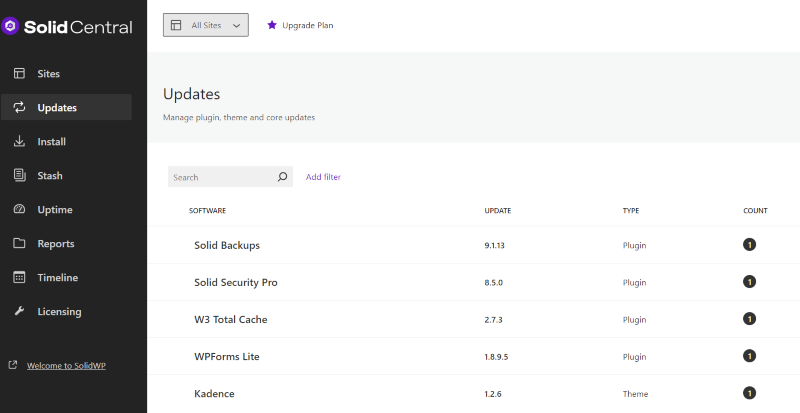Sort by the UPDATE column header

tap(497, 210)
